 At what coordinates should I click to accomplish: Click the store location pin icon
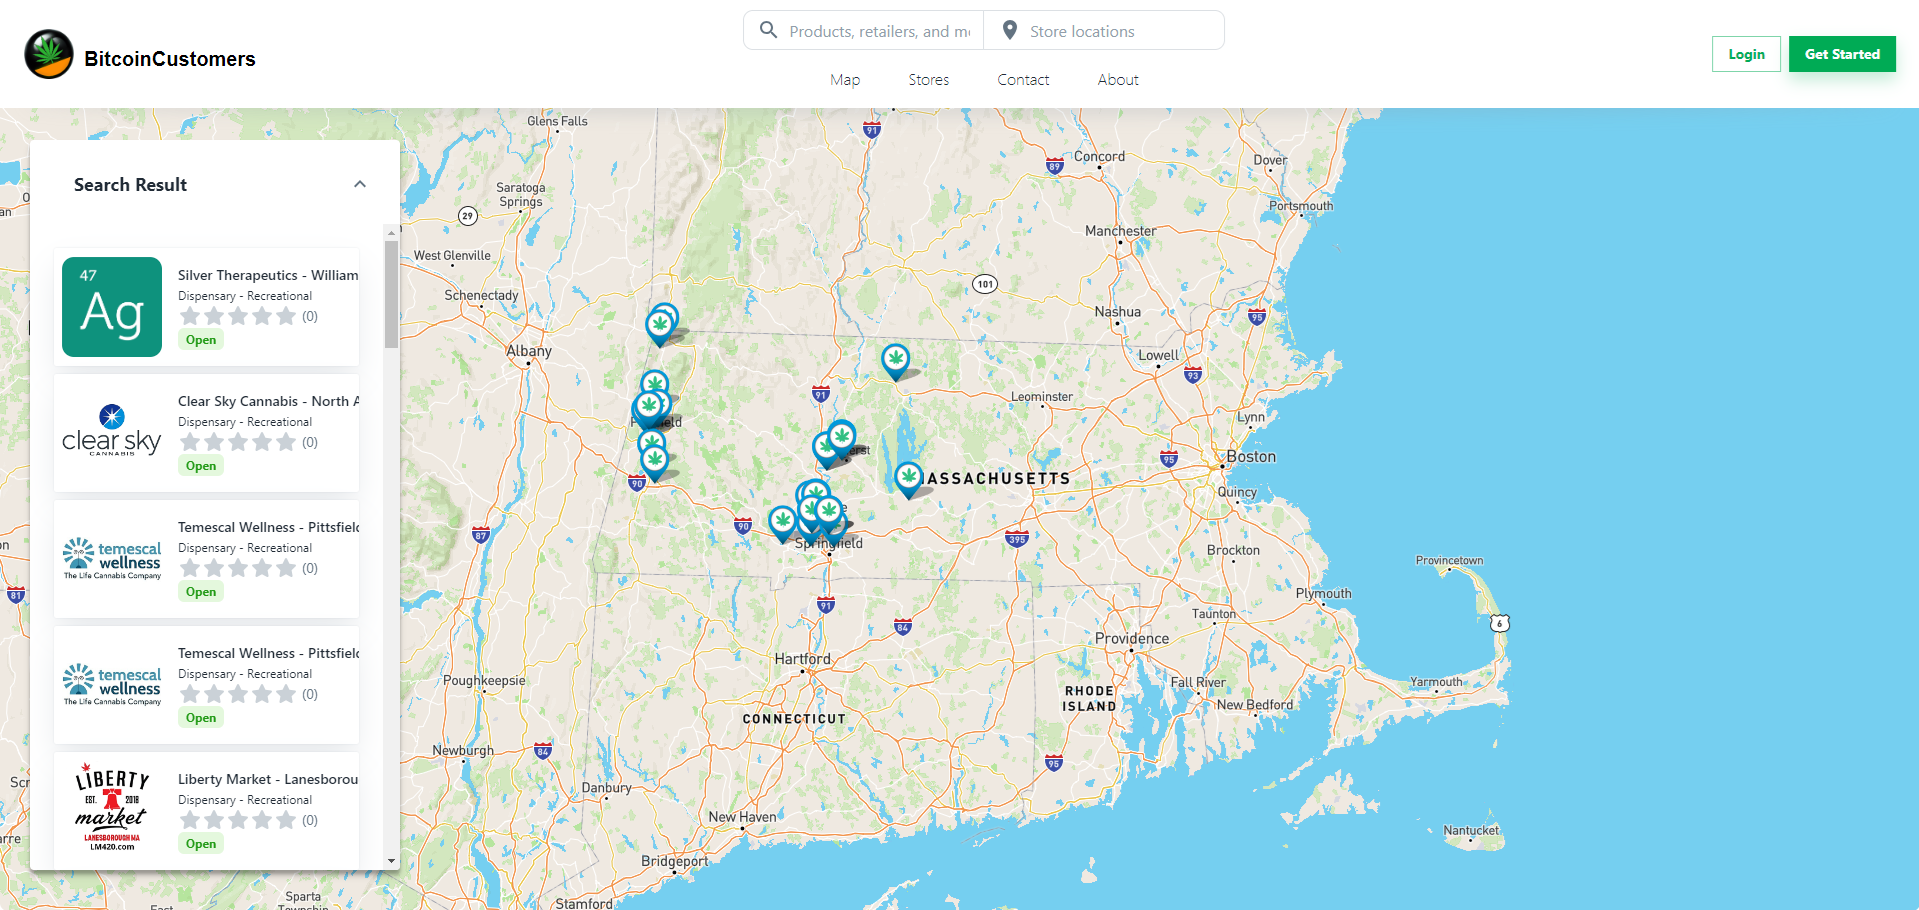click(1010, 30)
